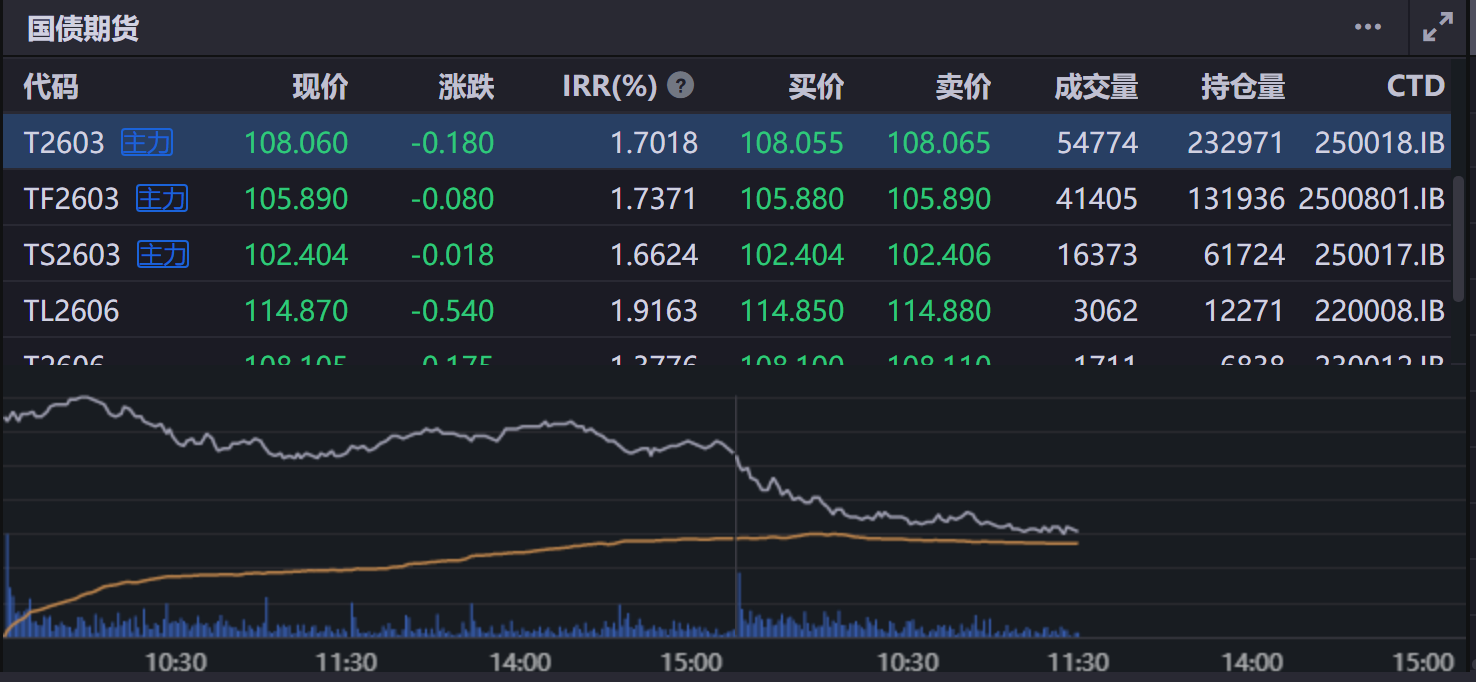Click CTD bond 250017.IB
1476x682 pixels.
[1380, 255]
